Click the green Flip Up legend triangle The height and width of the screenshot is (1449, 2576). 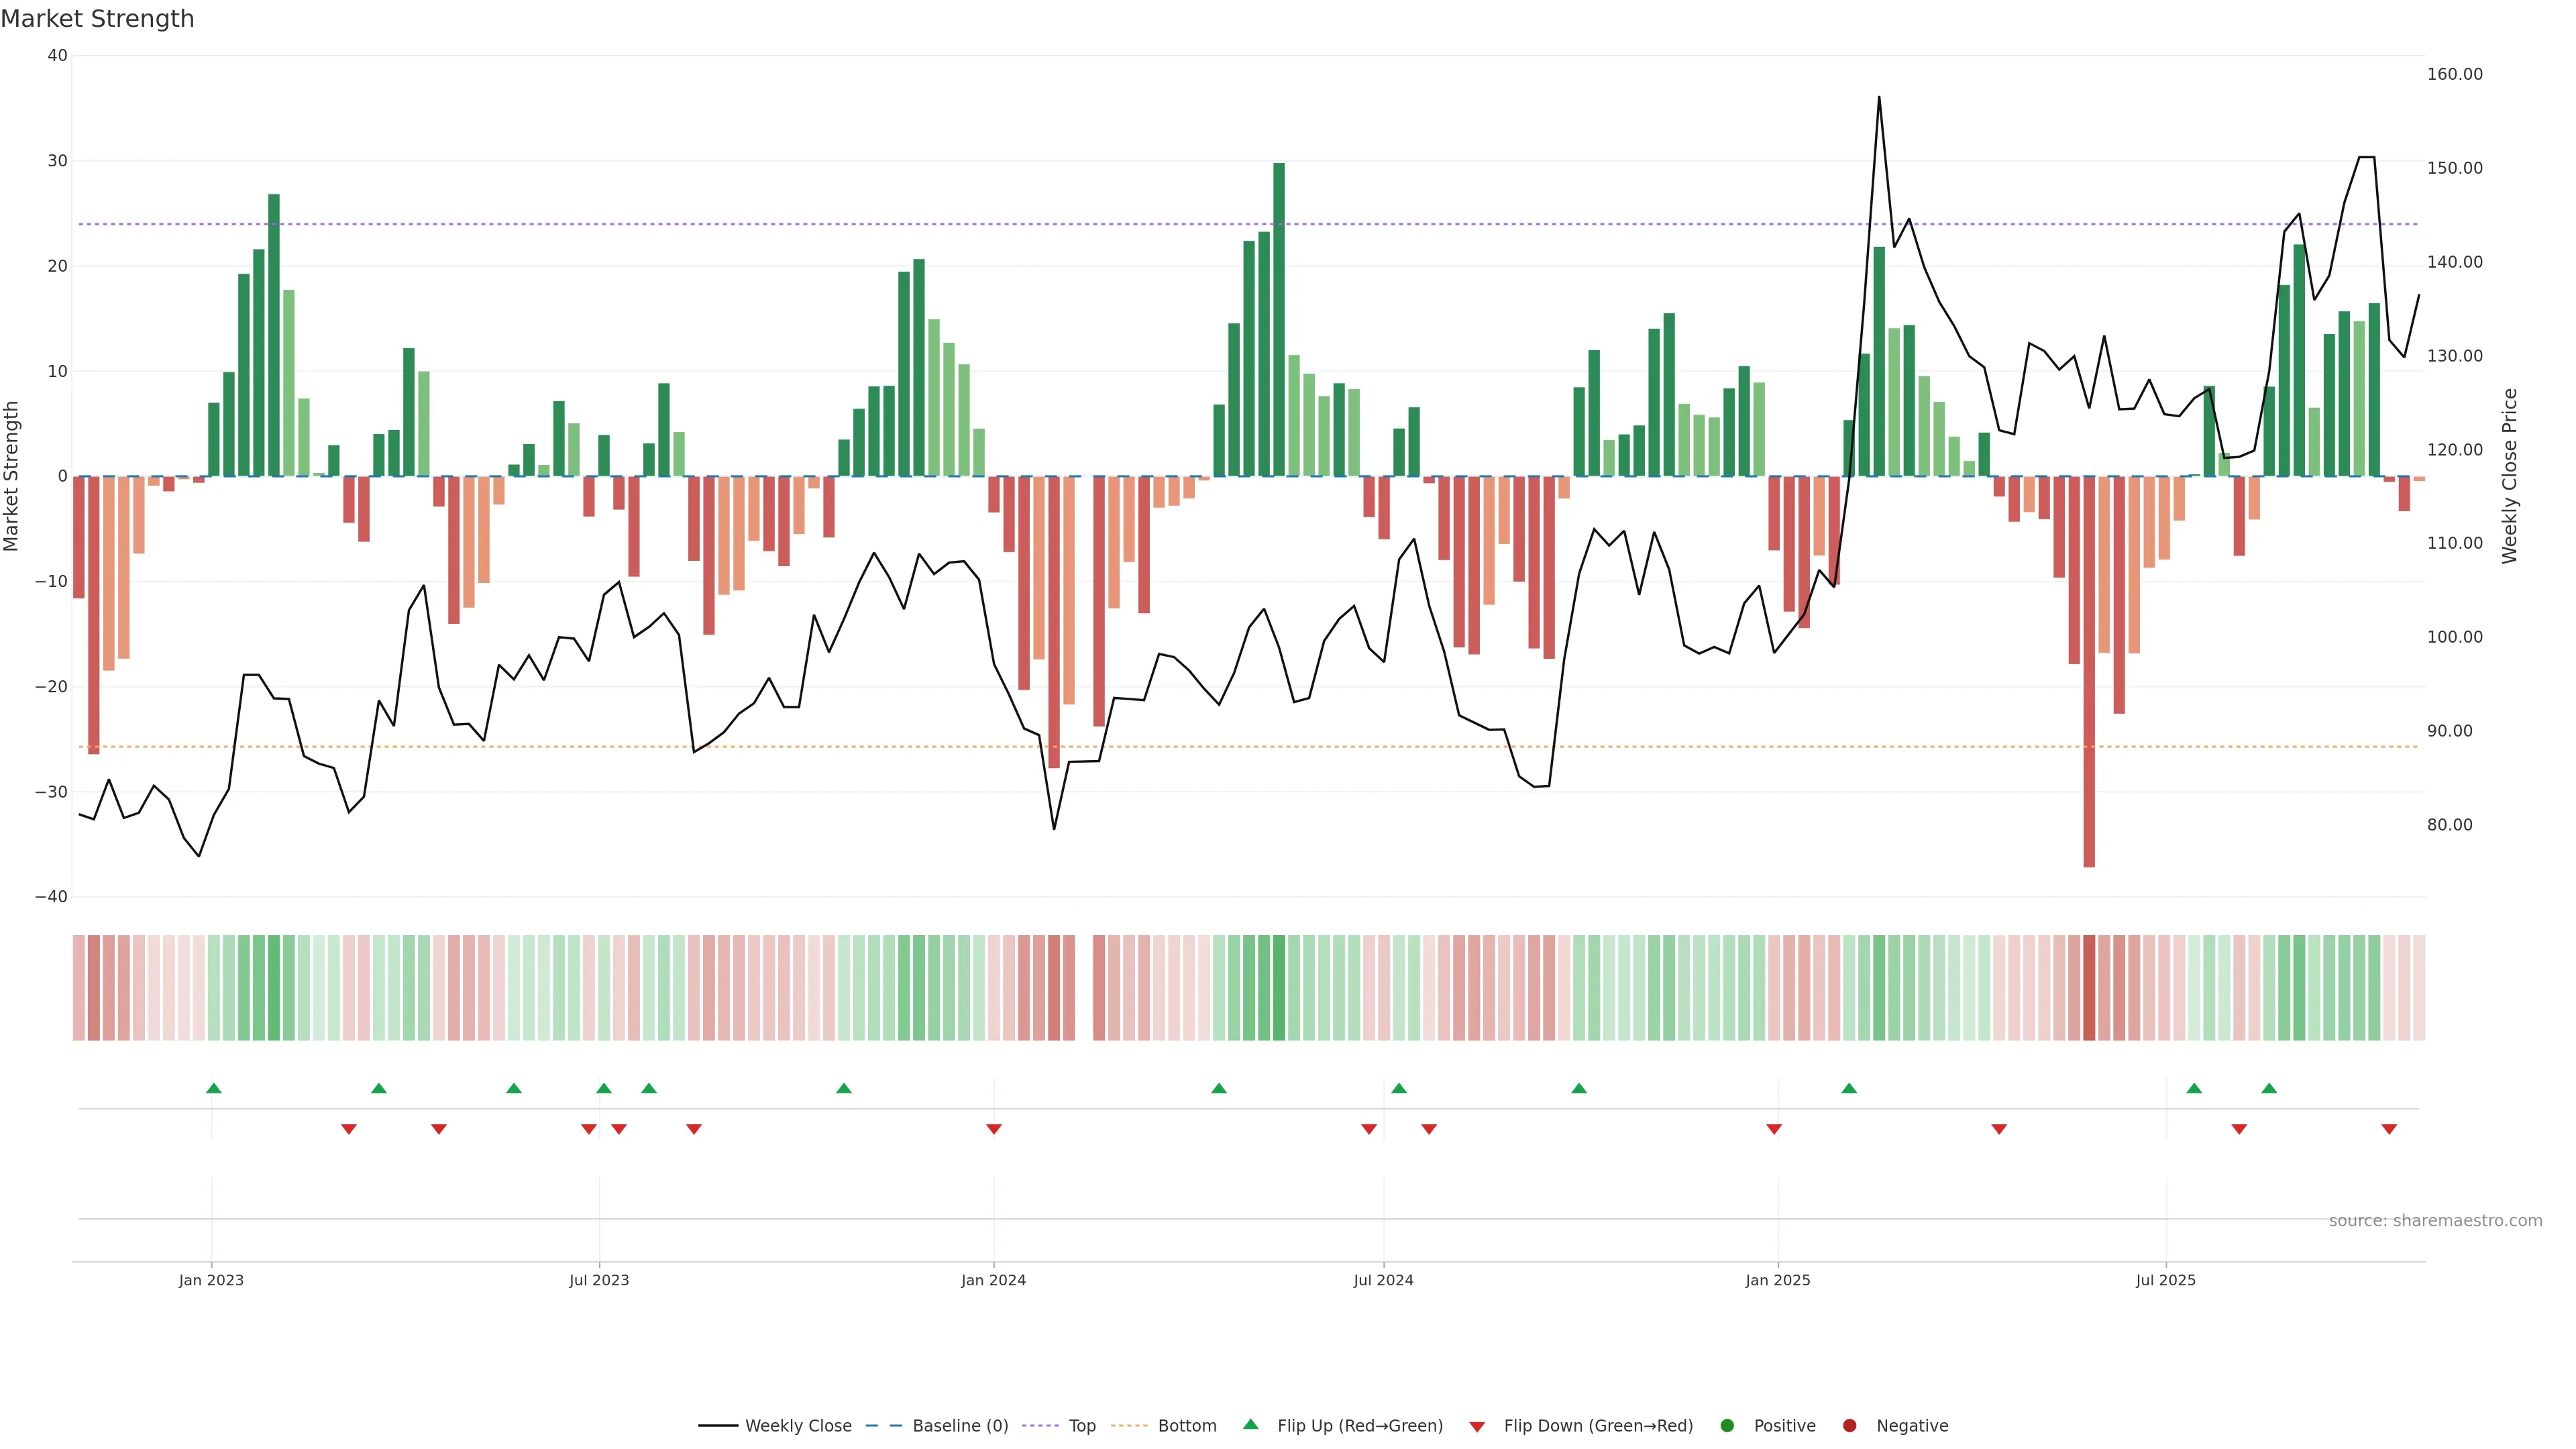click(x=1250, y=1424)
